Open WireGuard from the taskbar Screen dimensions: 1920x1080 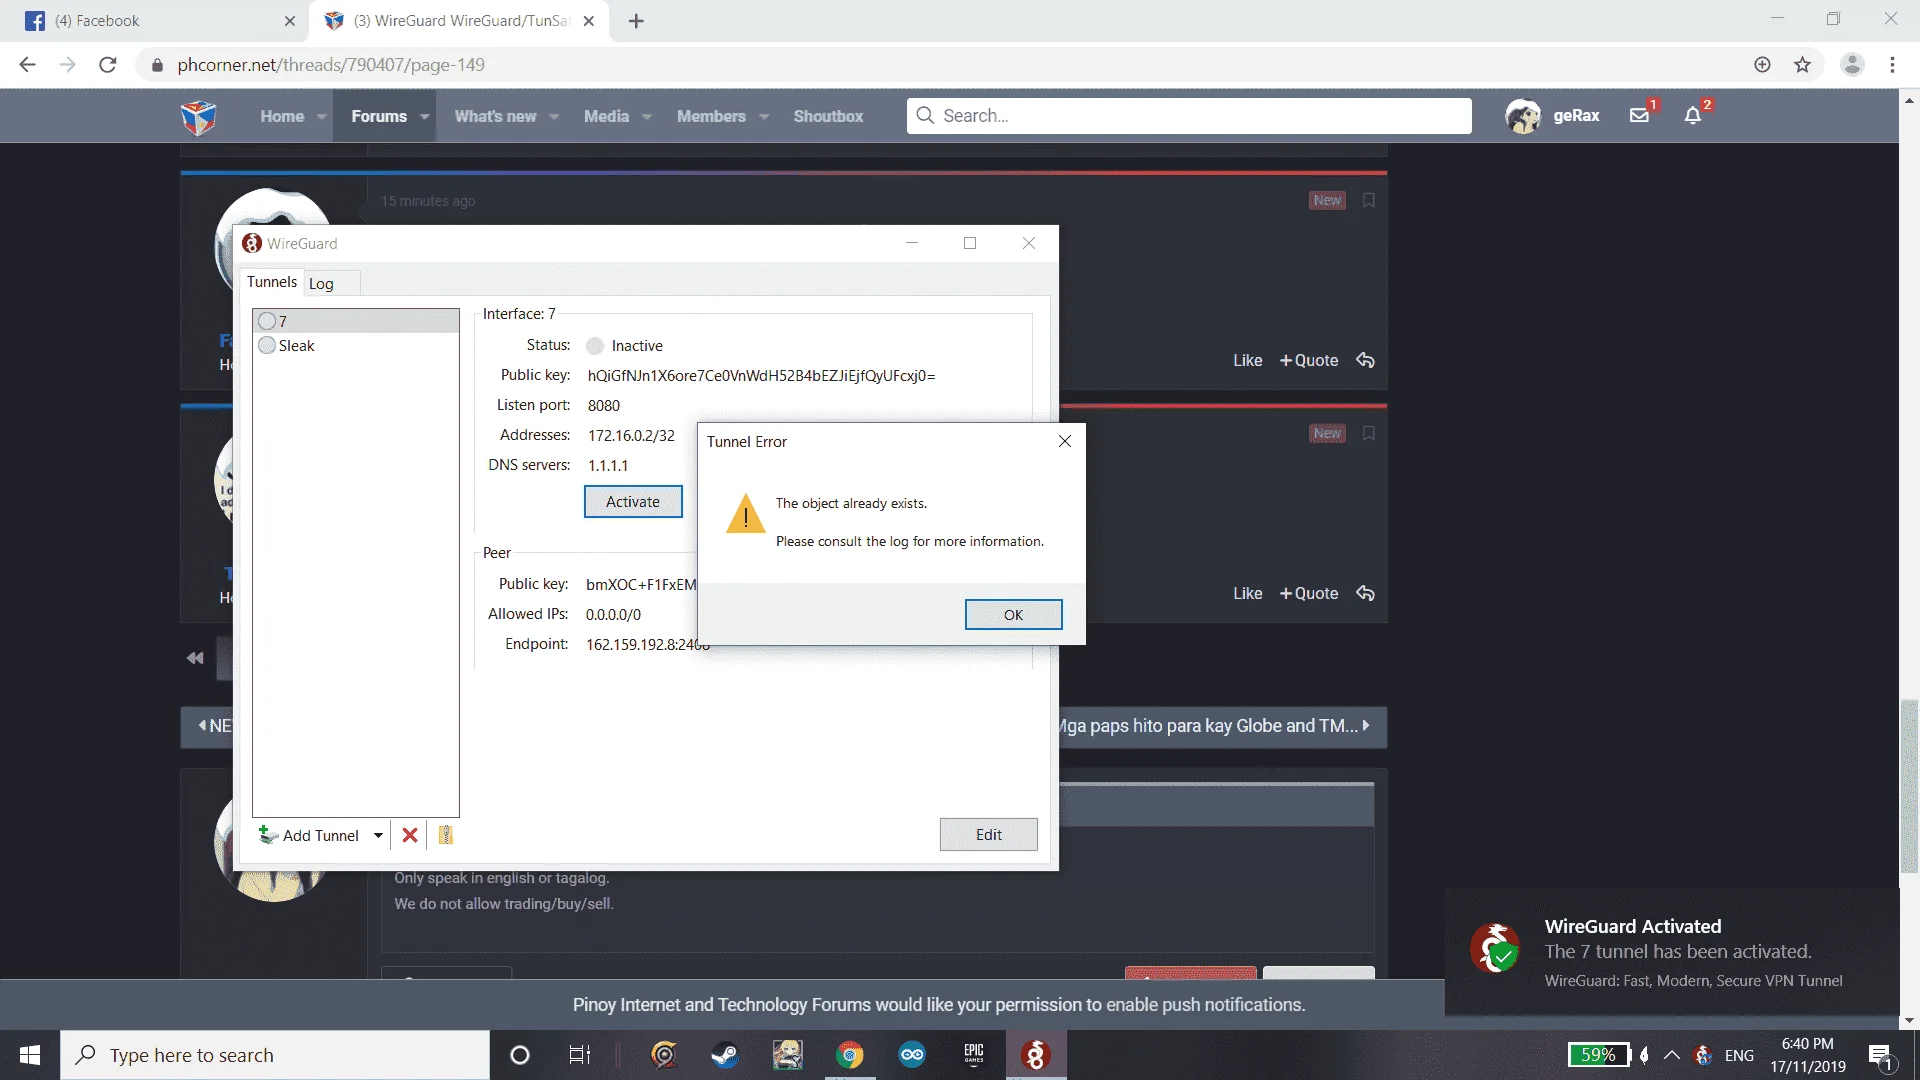point(1036,1055)
